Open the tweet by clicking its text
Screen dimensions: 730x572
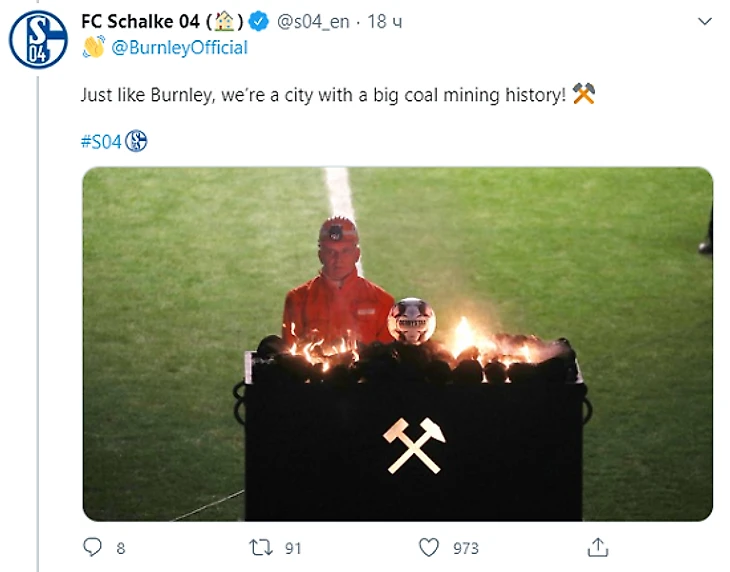pyautogui.click(x=320, y=96)
